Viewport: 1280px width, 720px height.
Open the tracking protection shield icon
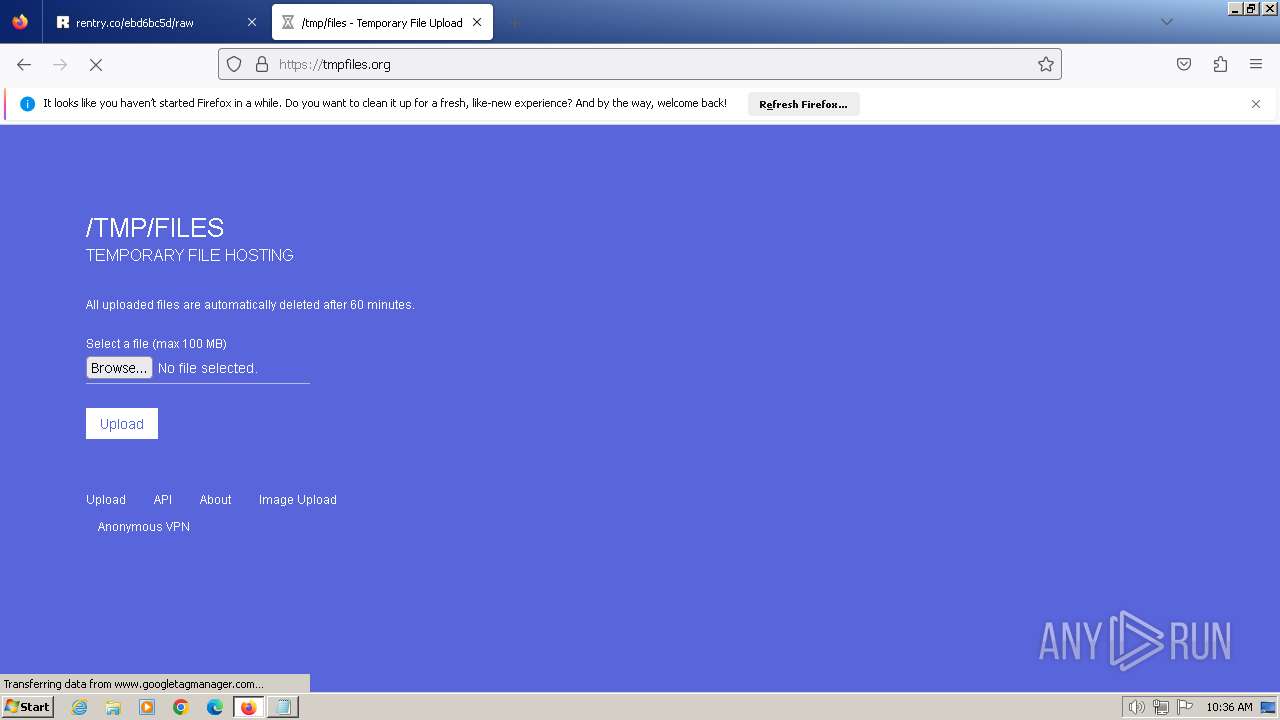pyautogui.click(x=234, y=64)
